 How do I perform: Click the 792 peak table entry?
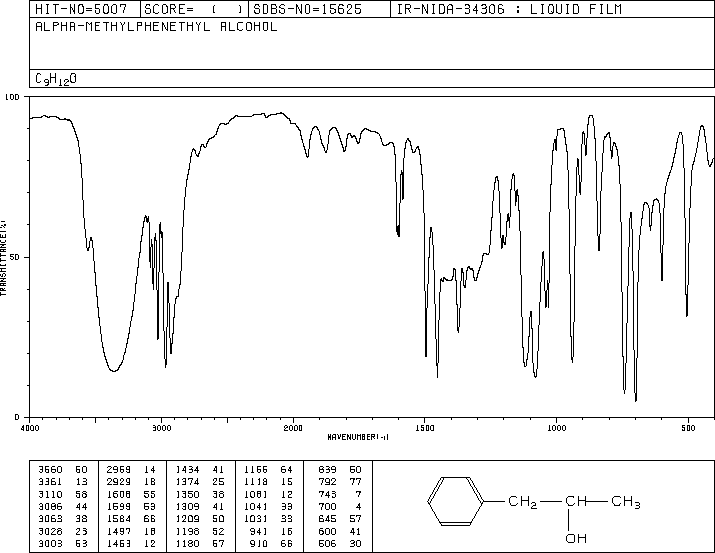pos(327,482)
